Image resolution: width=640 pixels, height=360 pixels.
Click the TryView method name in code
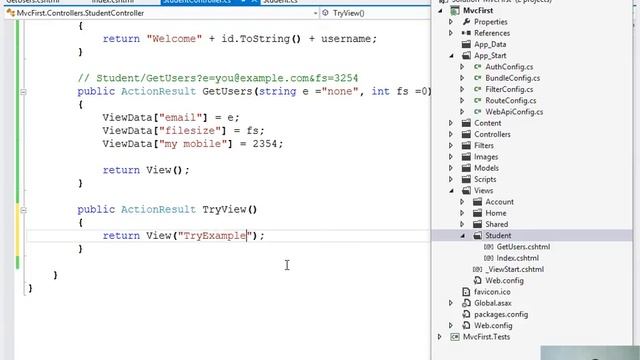[x=224, y=209]
